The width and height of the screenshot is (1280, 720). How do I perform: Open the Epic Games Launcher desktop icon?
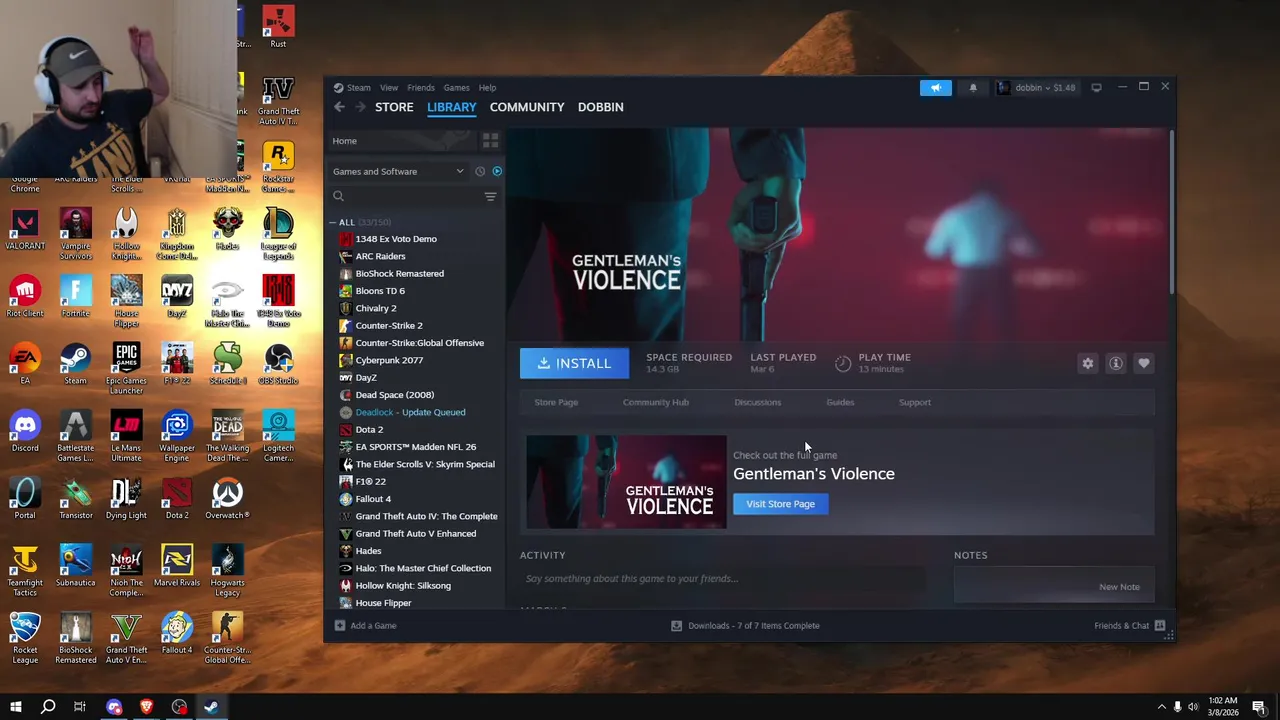(126, 369)
